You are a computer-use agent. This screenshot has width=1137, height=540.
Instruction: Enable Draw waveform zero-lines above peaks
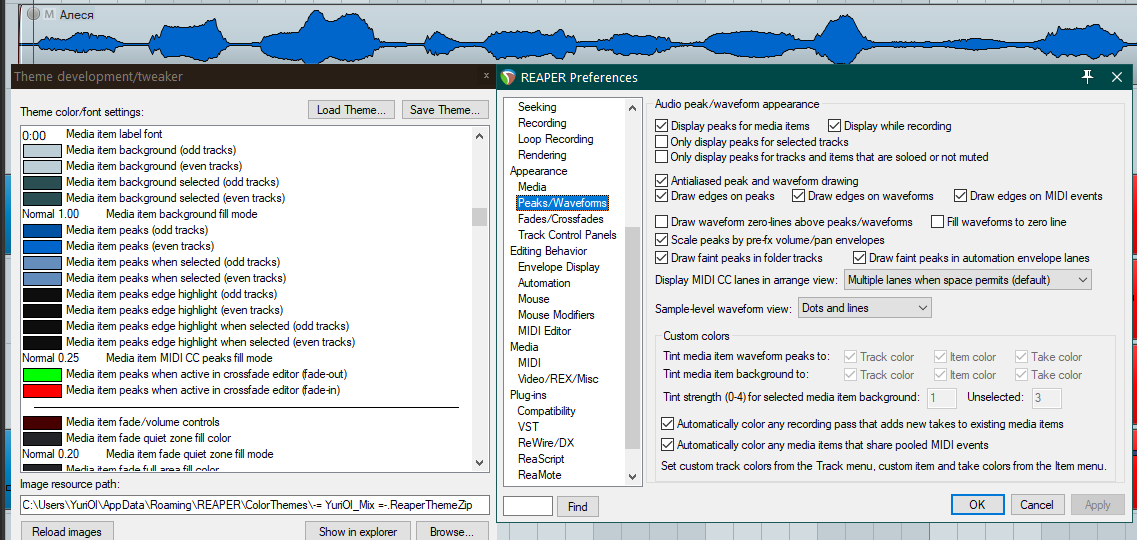pyautogui.click(x=661, y=222)
